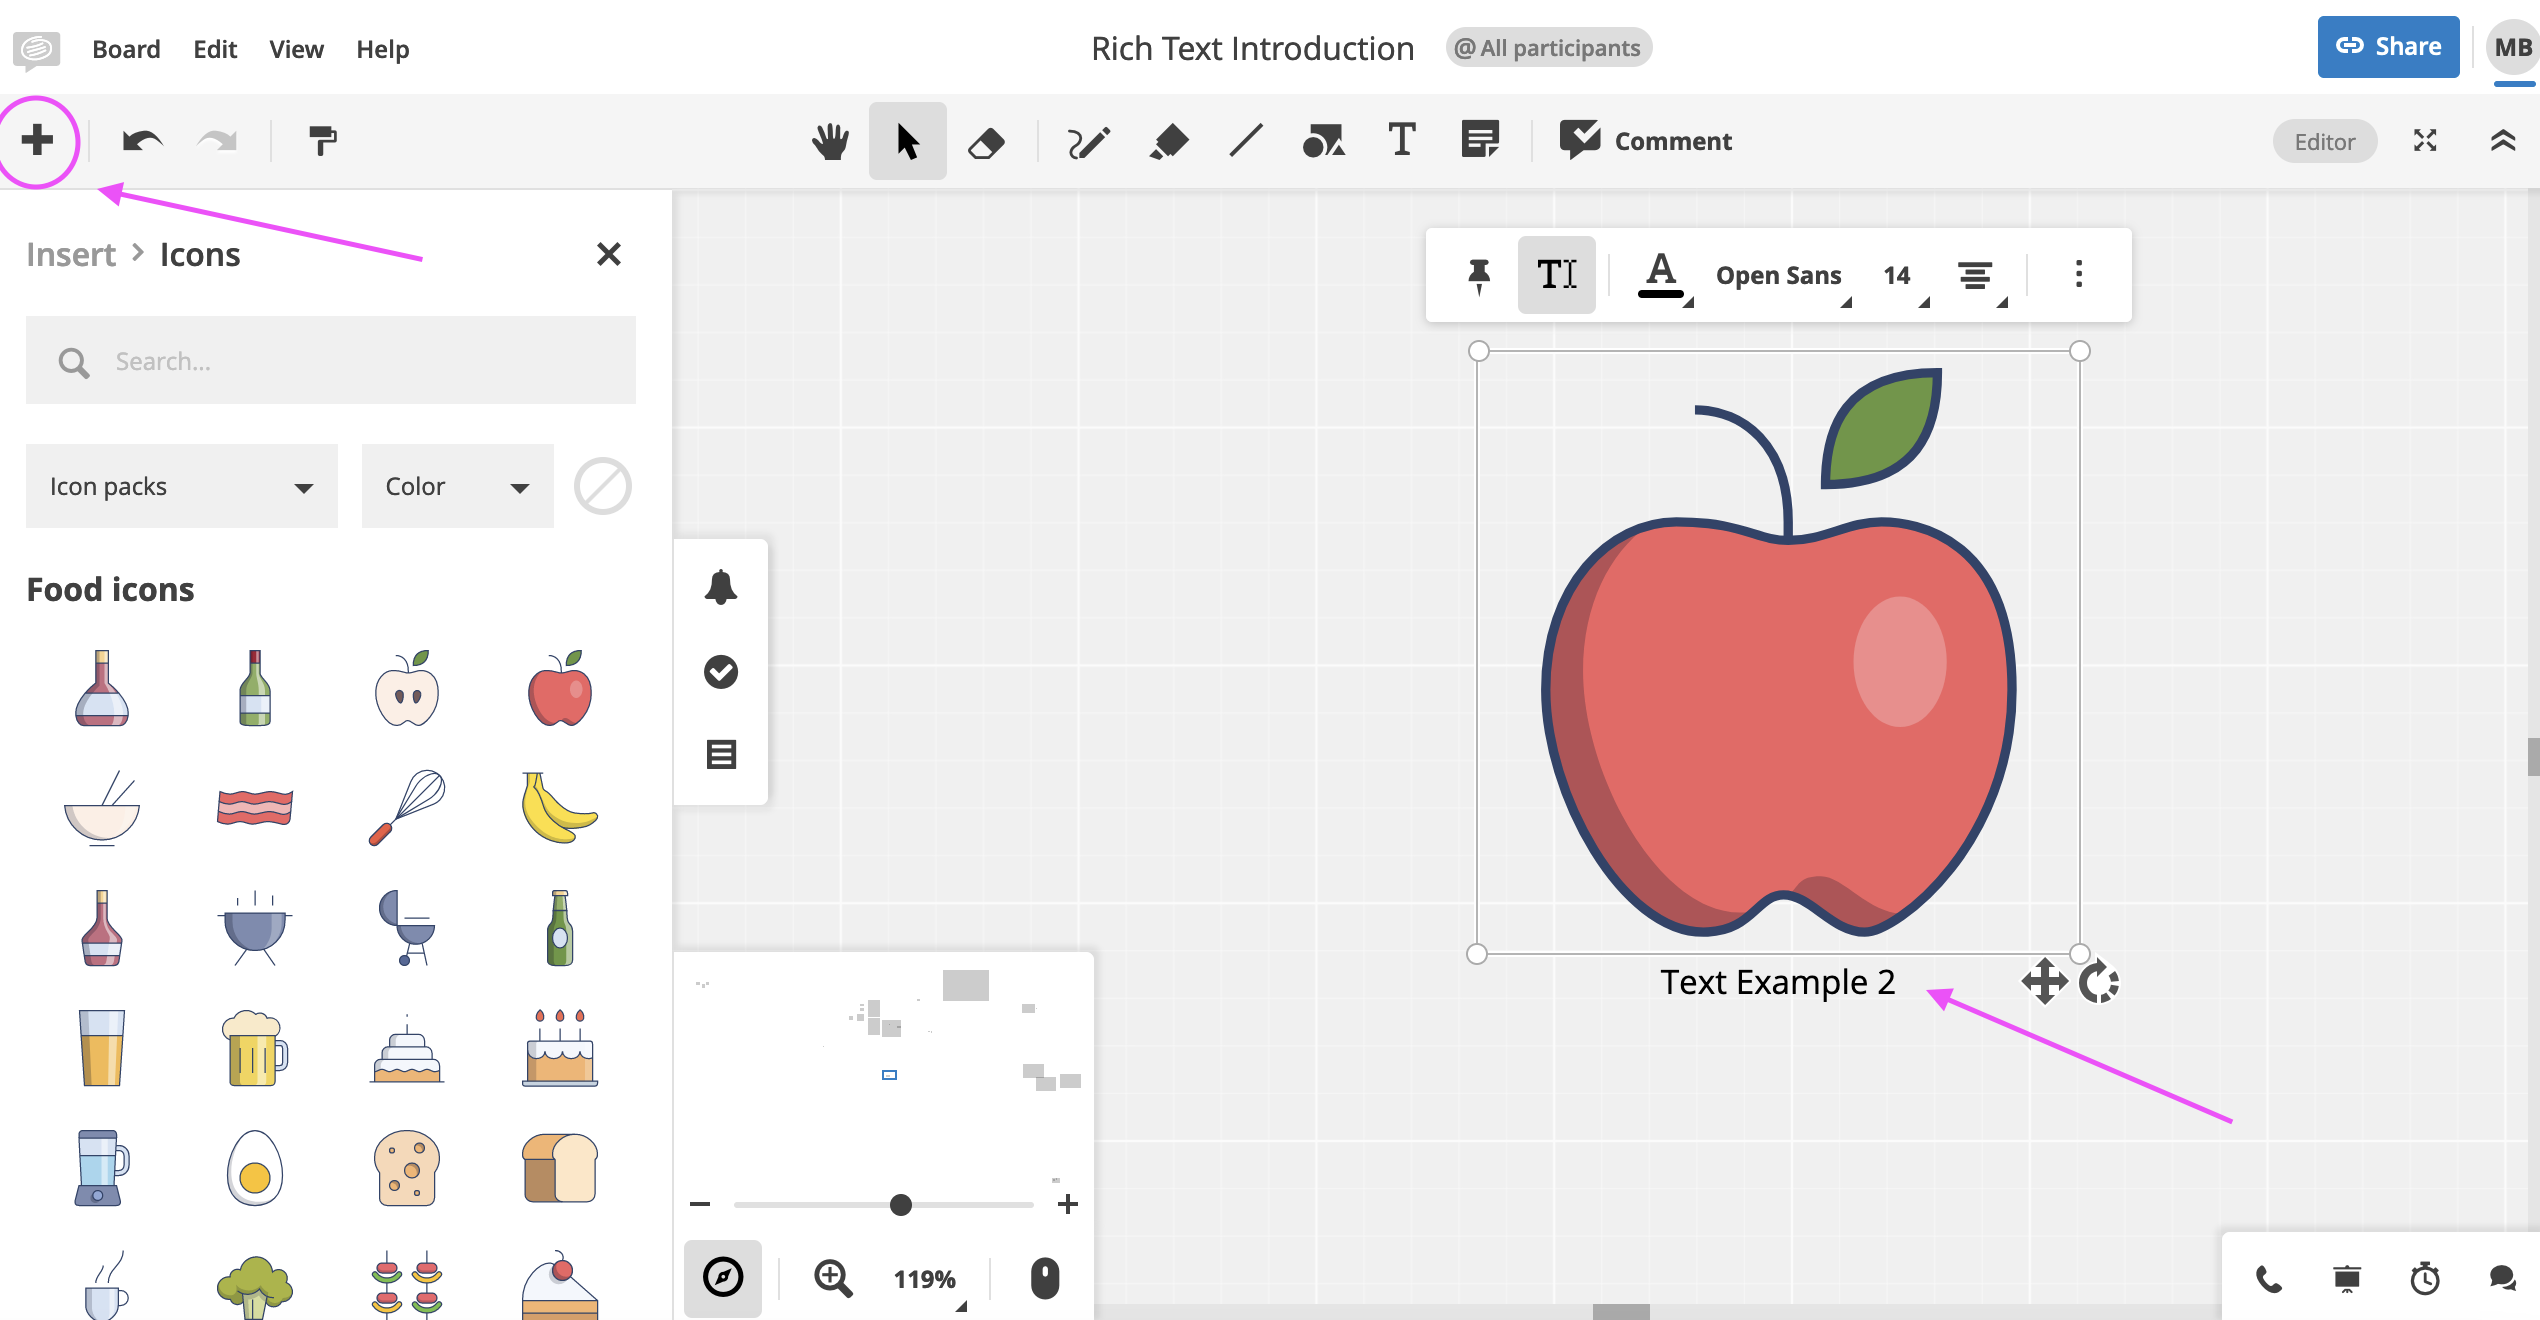Adjust the zoom level slider
The width and height of the screenshot is (2540, 1320).
(899, 1205)
